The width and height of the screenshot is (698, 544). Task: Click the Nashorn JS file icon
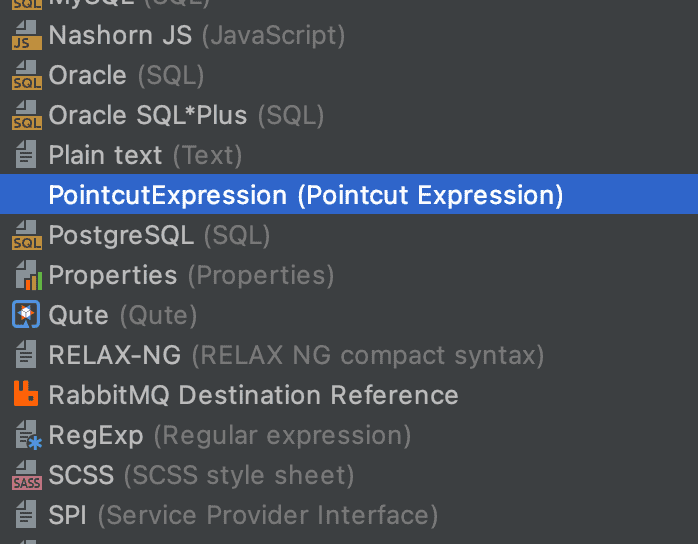tap(27, 35)
